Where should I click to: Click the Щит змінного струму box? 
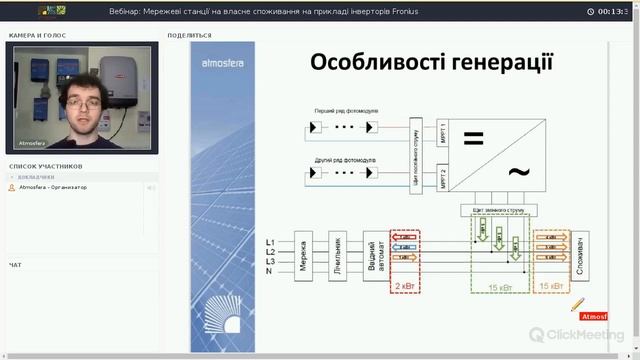point(499,211)
